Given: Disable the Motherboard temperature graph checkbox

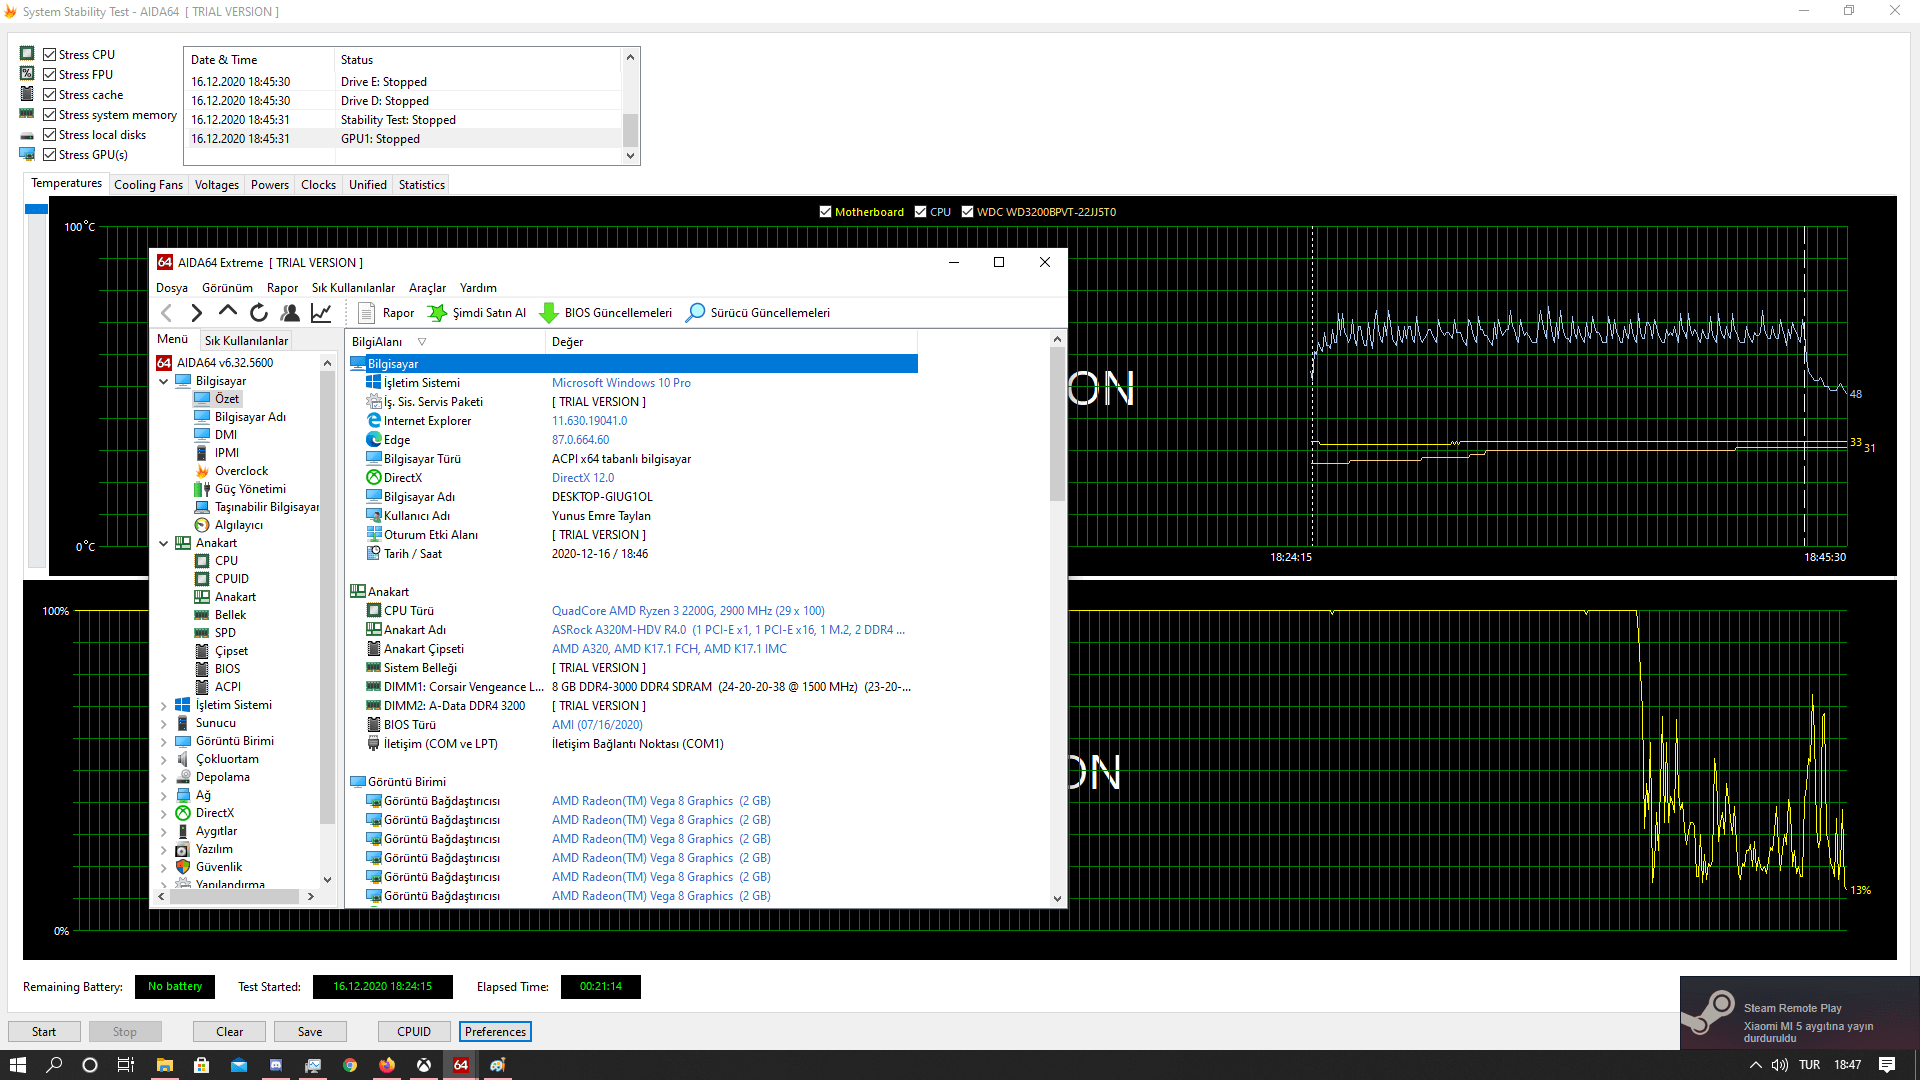Looking at the screenshot, I should coord(825,212).
